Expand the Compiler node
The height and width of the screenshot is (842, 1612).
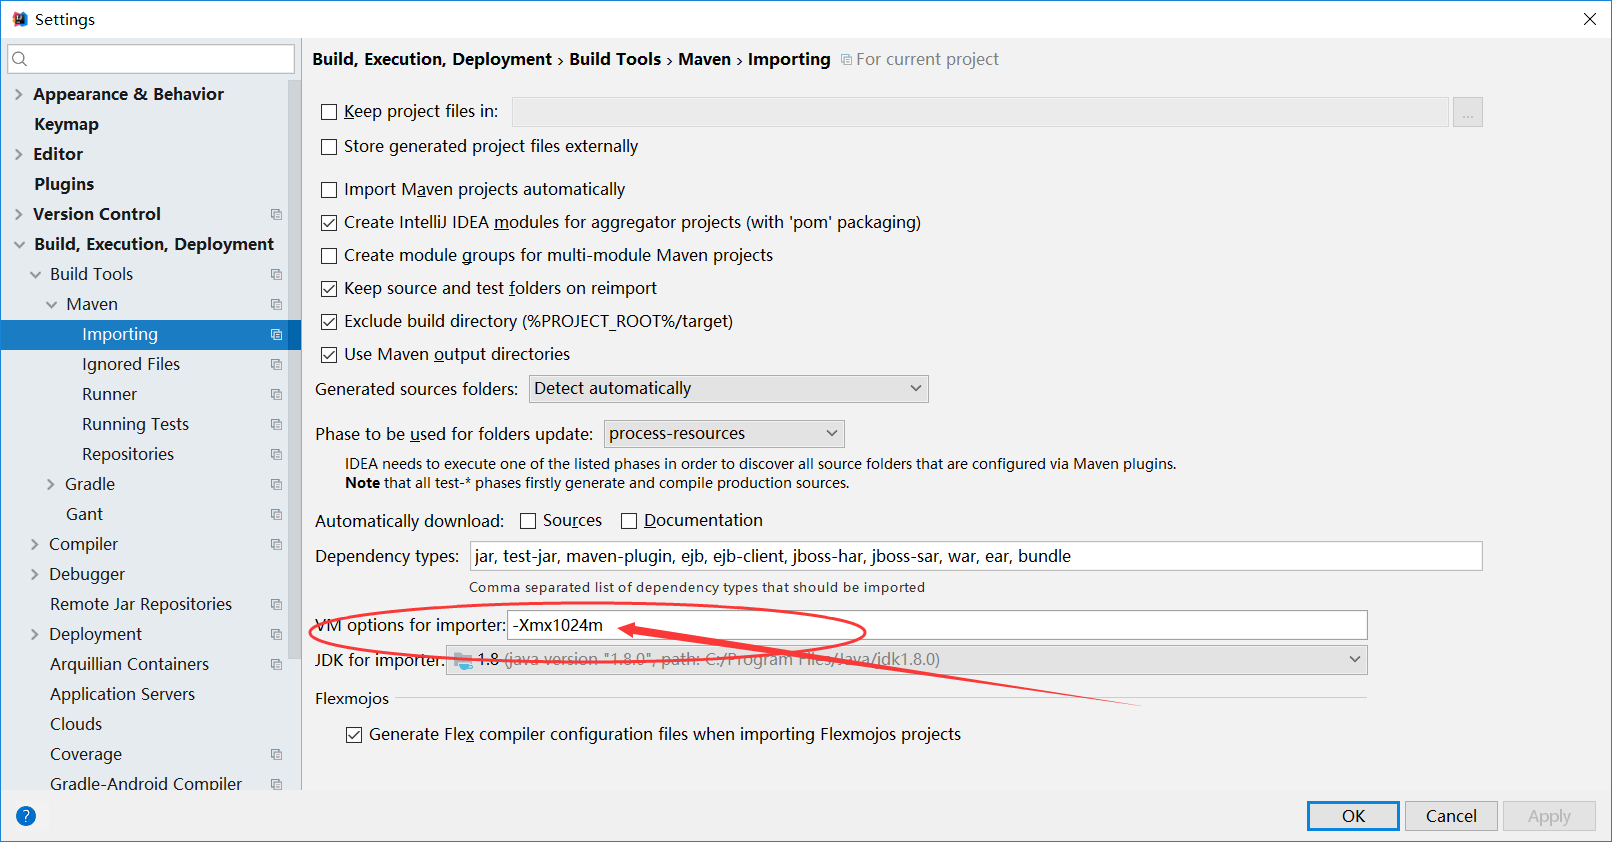[34, 544]
